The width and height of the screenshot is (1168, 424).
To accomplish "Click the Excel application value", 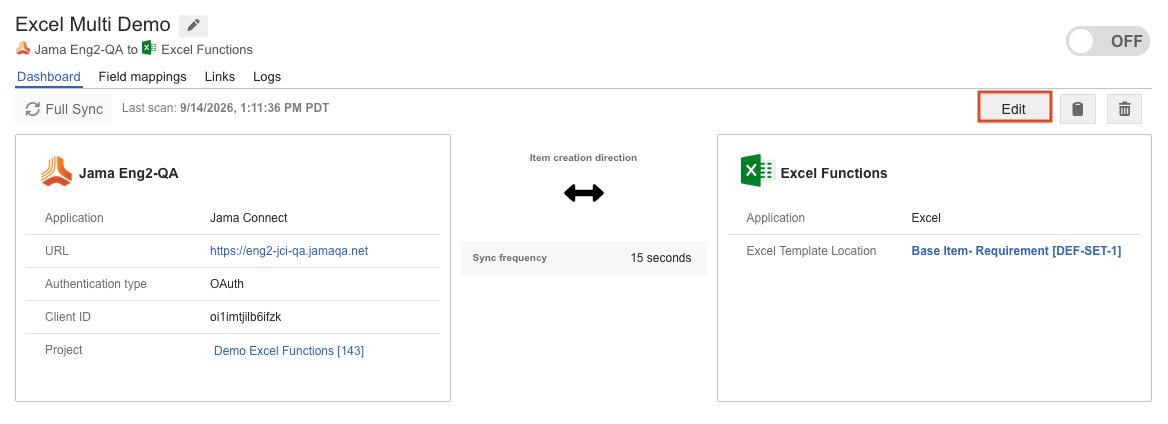I will click(926, 218).
